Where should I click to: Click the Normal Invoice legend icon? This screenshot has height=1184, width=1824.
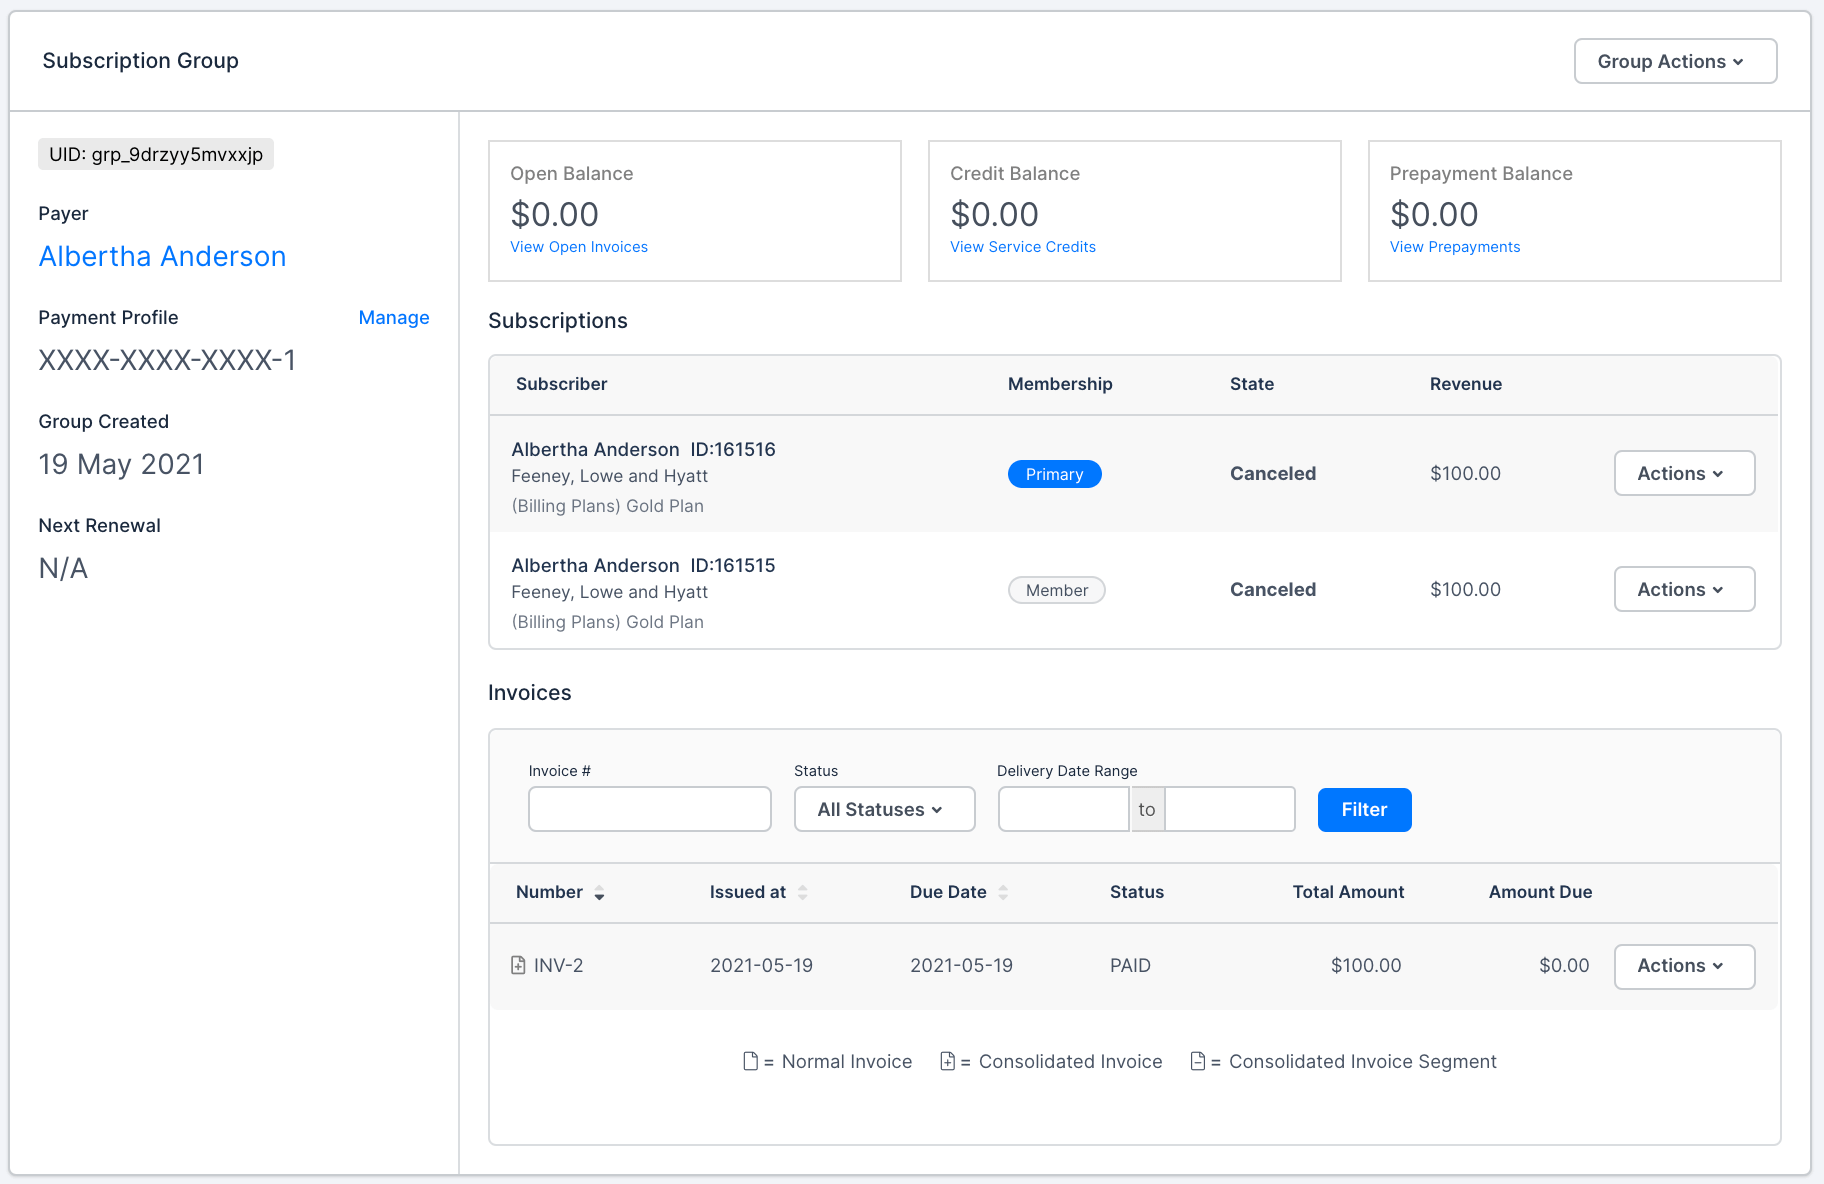tap(750, 1061)
